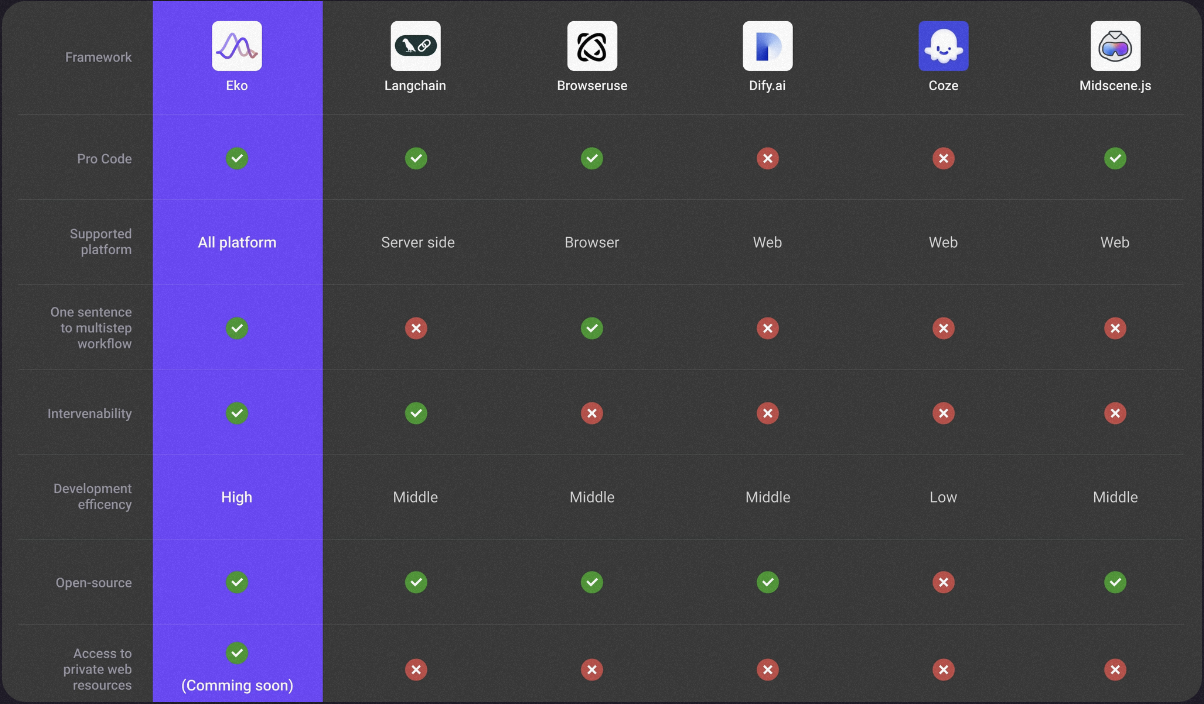1204x704 pixels.
Task: Click Eko's one sentence workflow checkmark
Action: [237, 328]
